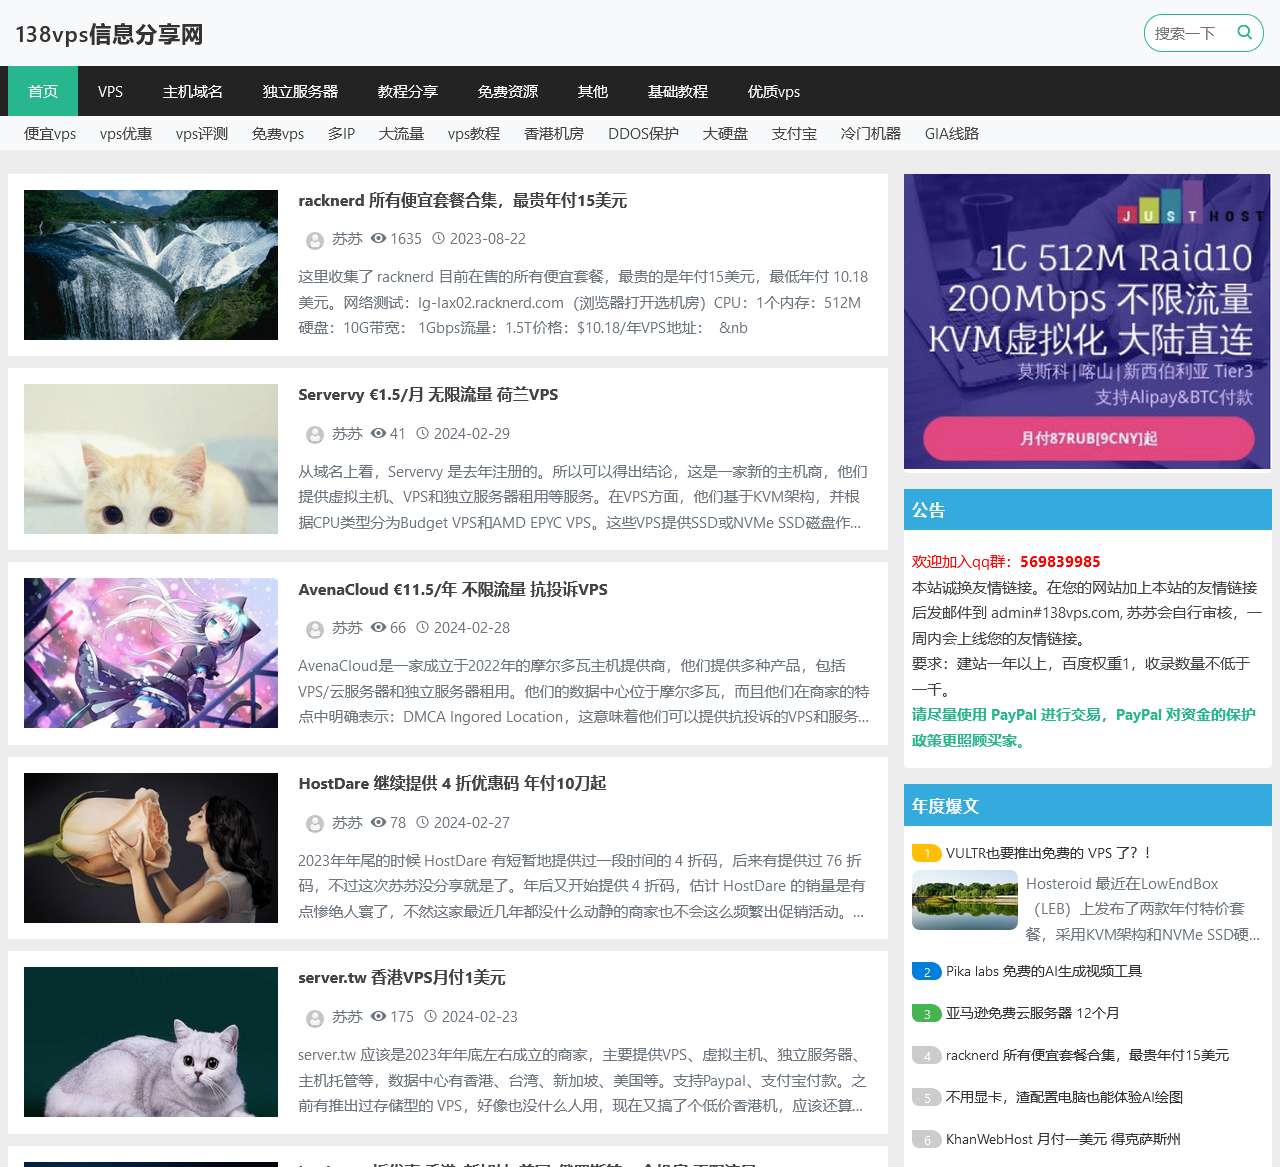The height and width of the screenshot is (1167, 1280).
Task: Click the 大硬盘 tag link
Action: [x=725, y=133]
